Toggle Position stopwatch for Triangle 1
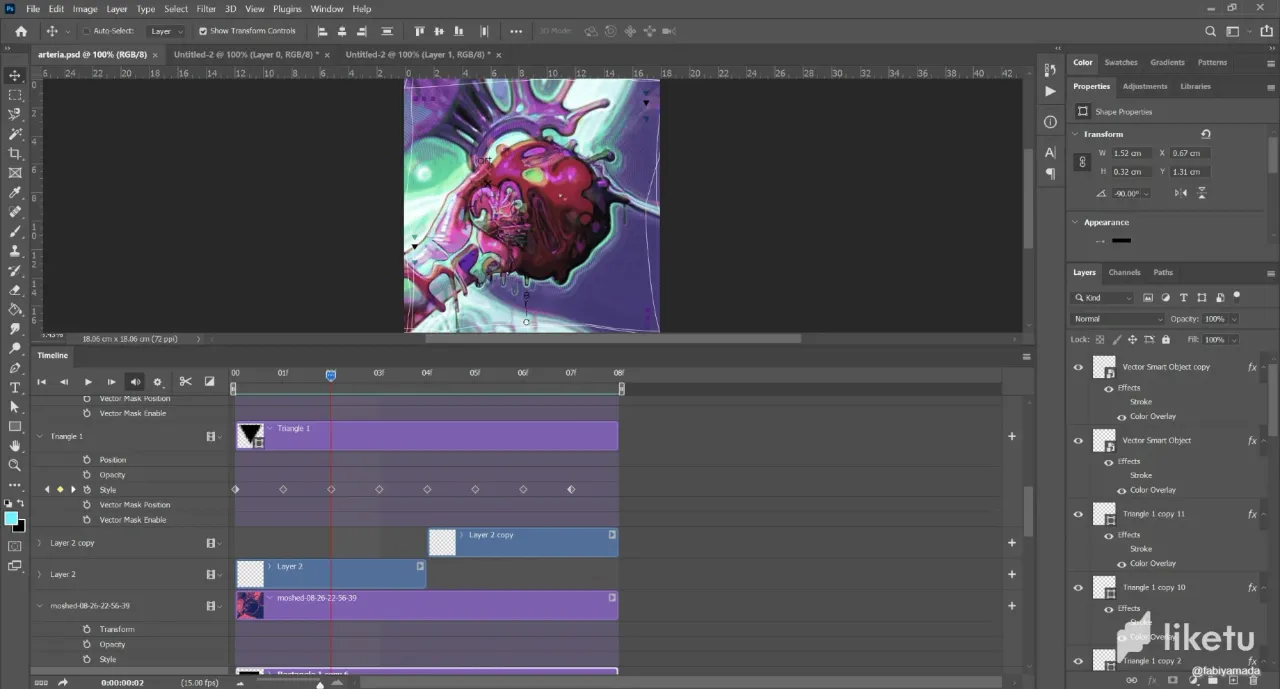1280x689 pixels. [87, 460]
